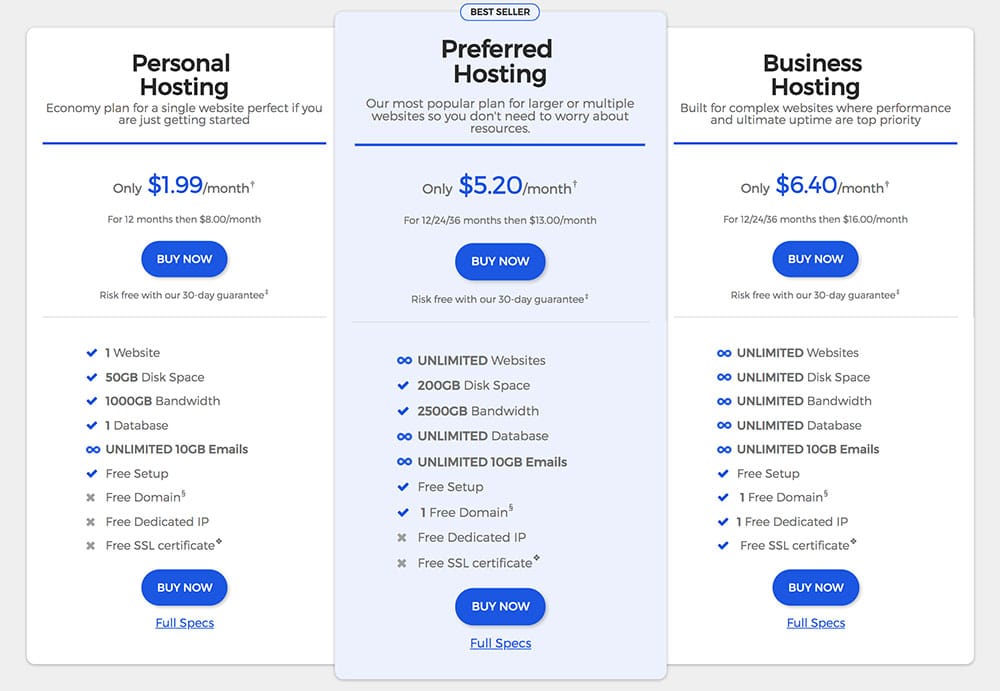
Task: Click top BUY NOW for Personal Hosting
Action: point(184,259)
